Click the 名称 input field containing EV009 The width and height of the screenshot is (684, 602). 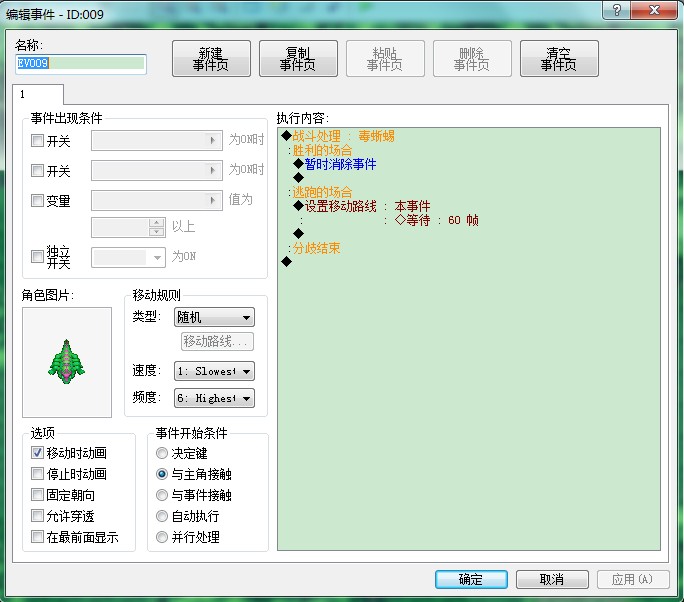pyautogui.click(x=81, y=64)
